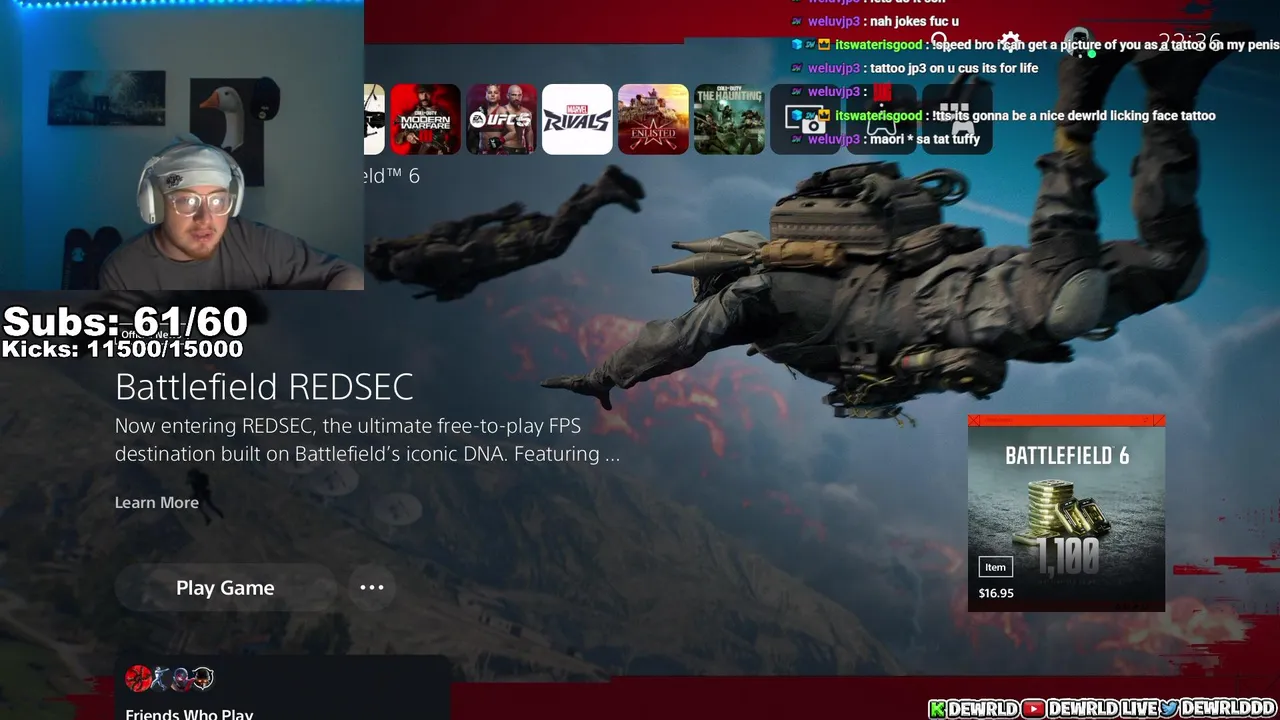Click the three-dots more options button
Screen dimensions: 1280x720
[372, 587]
